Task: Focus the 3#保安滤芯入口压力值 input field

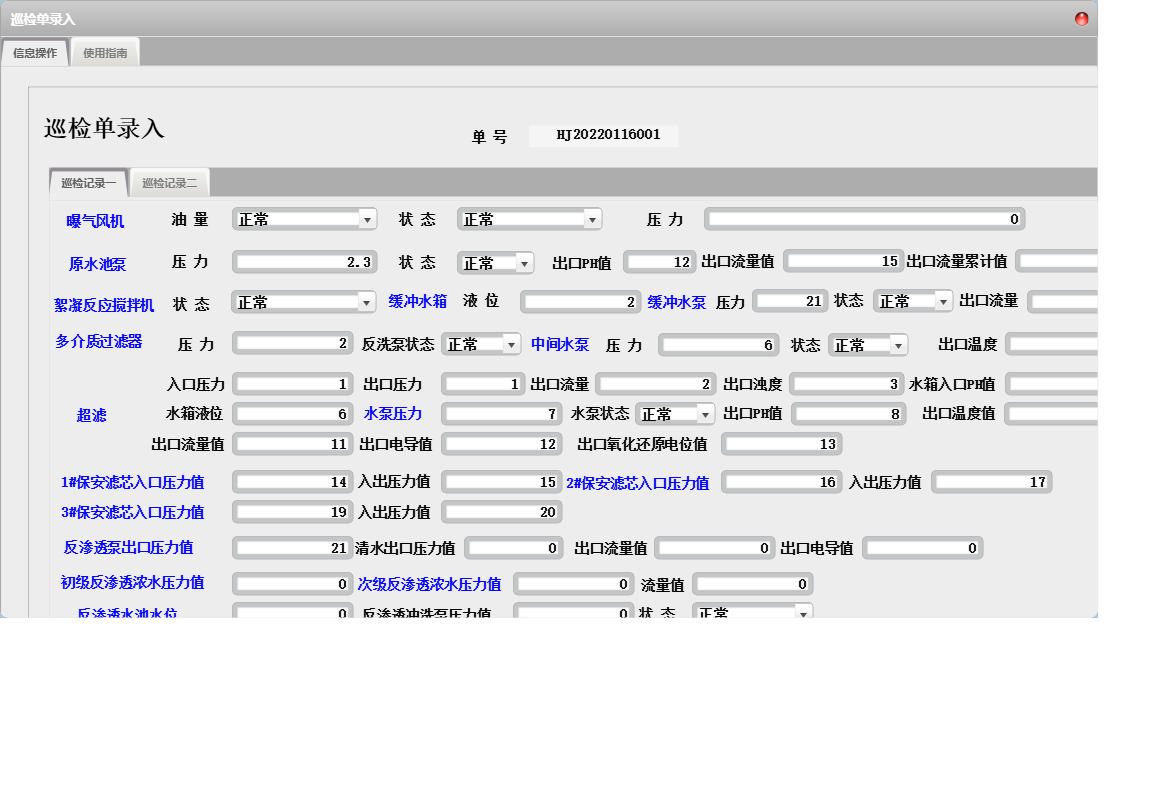Action: pos(292,512)
